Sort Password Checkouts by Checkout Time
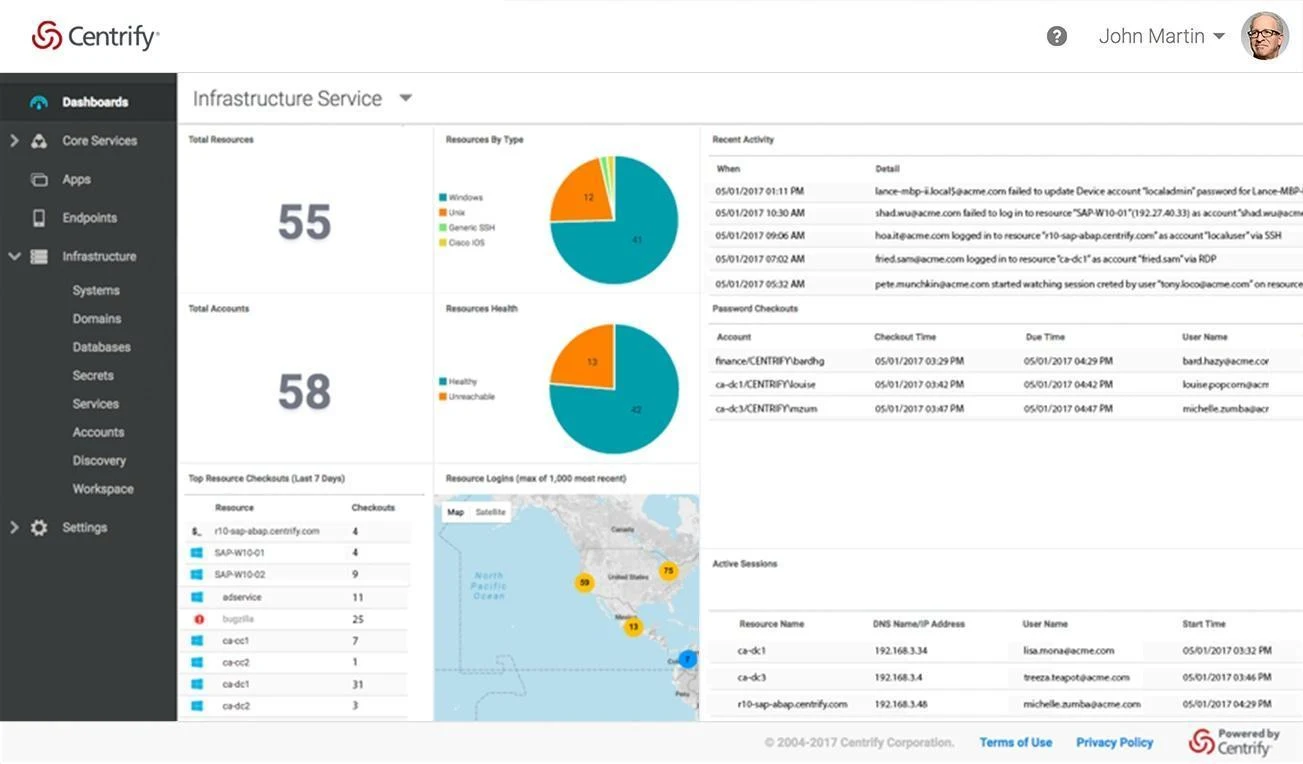 click(905, 337)
